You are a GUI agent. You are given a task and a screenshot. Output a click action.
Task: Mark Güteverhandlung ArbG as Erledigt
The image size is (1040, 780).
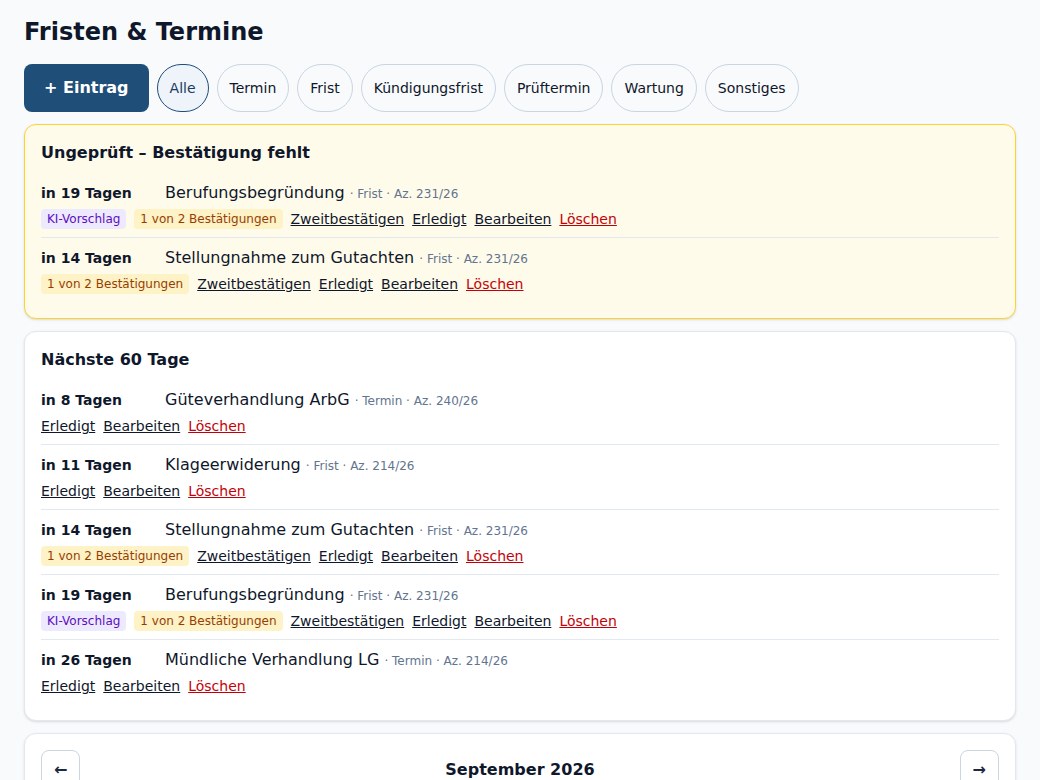click(68, 426)
